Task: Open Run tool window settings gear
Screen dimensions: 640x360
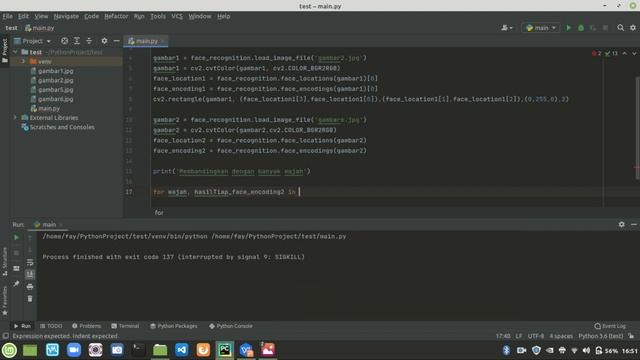Action: (621, 224)
